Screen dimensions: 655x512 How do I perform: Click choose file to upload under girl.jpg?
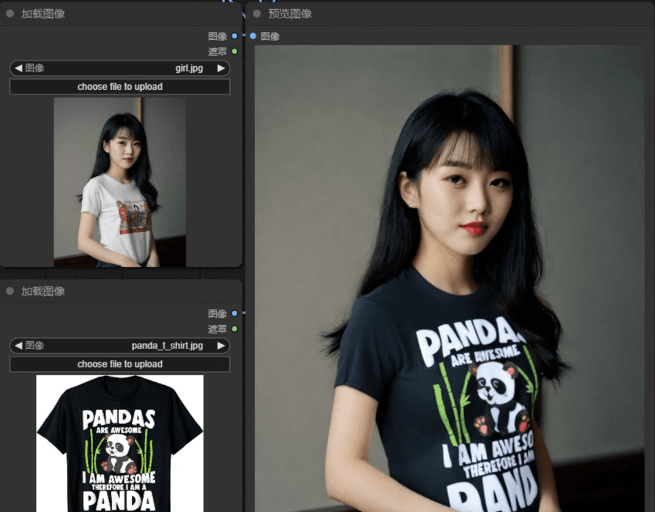pyautogui.click(x=119, y=87)
